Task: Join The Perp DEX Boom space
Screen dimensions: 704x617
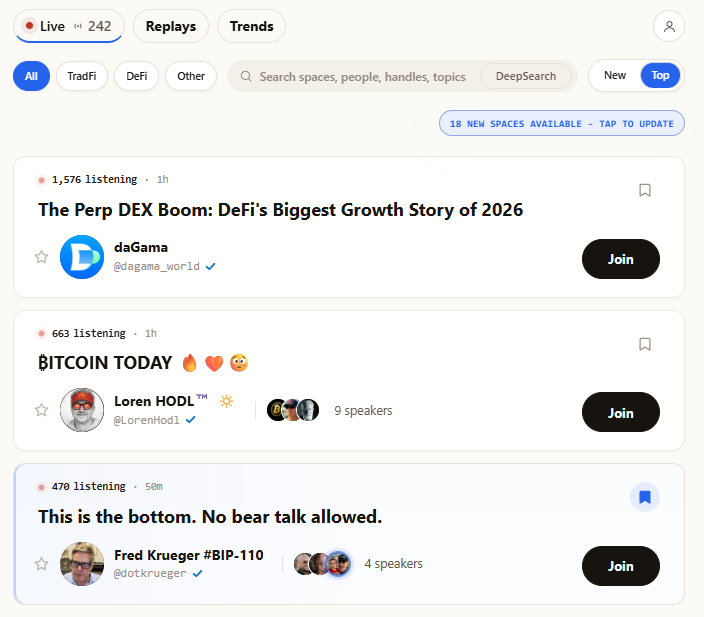Action: click(x=620, y=259)
